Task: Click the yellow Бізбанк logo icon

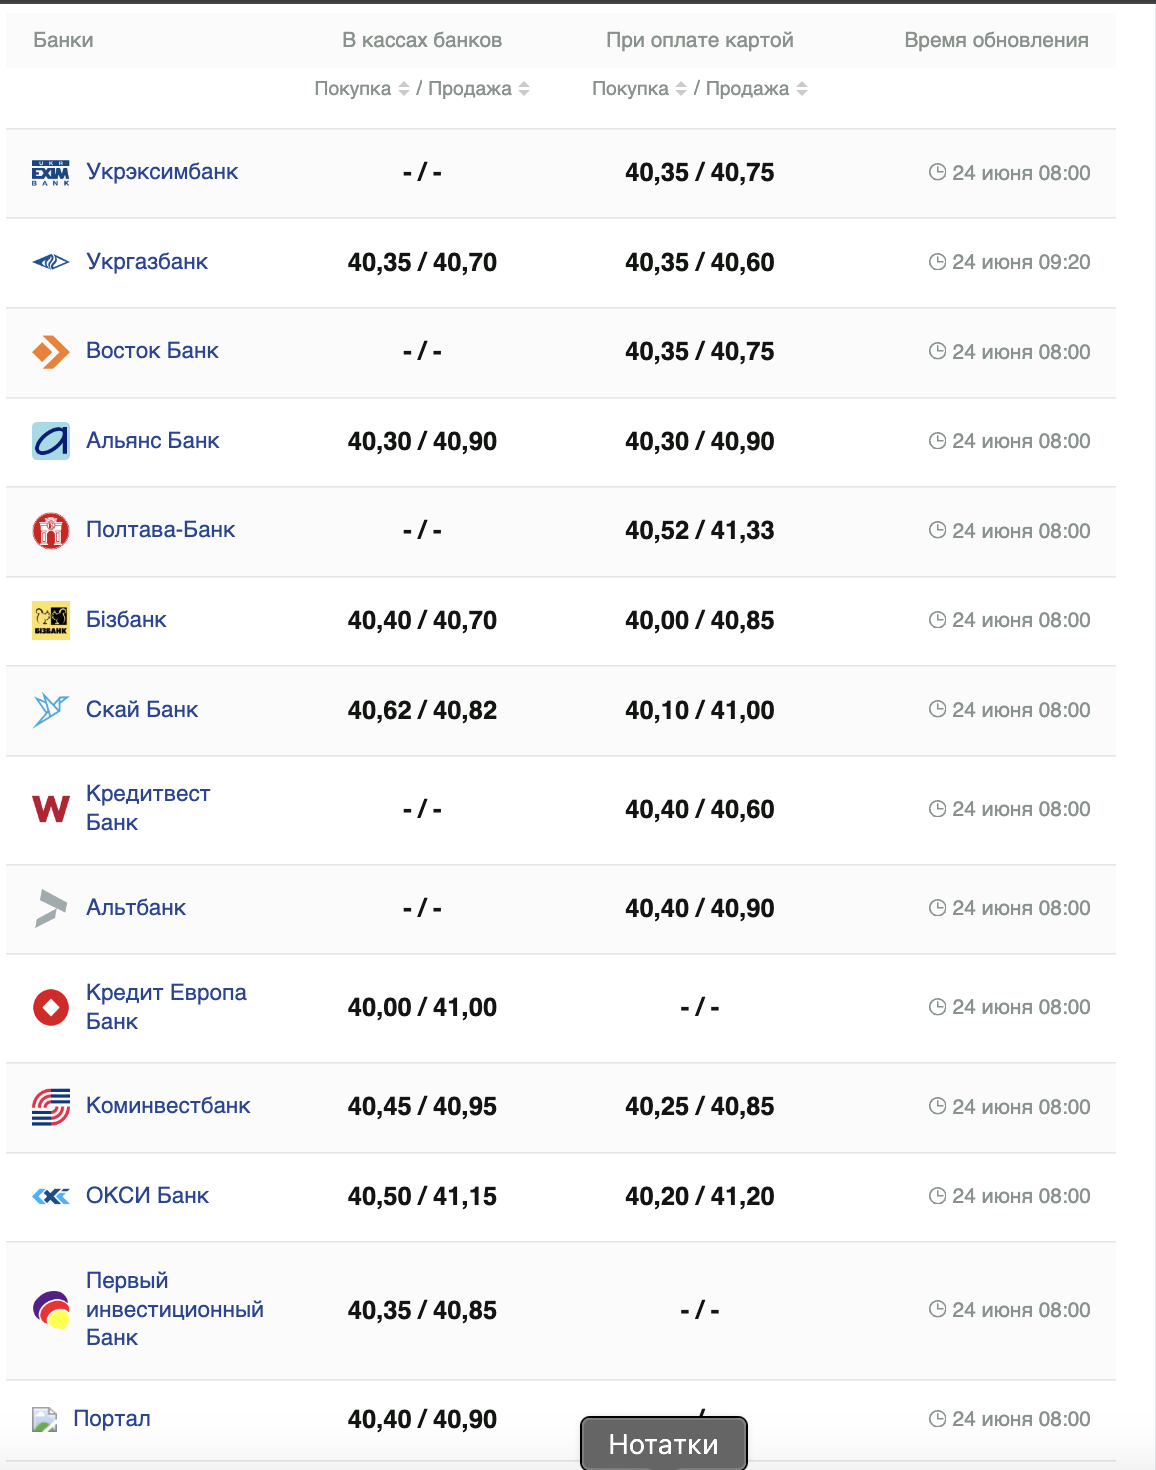Action: coord(51,620)
